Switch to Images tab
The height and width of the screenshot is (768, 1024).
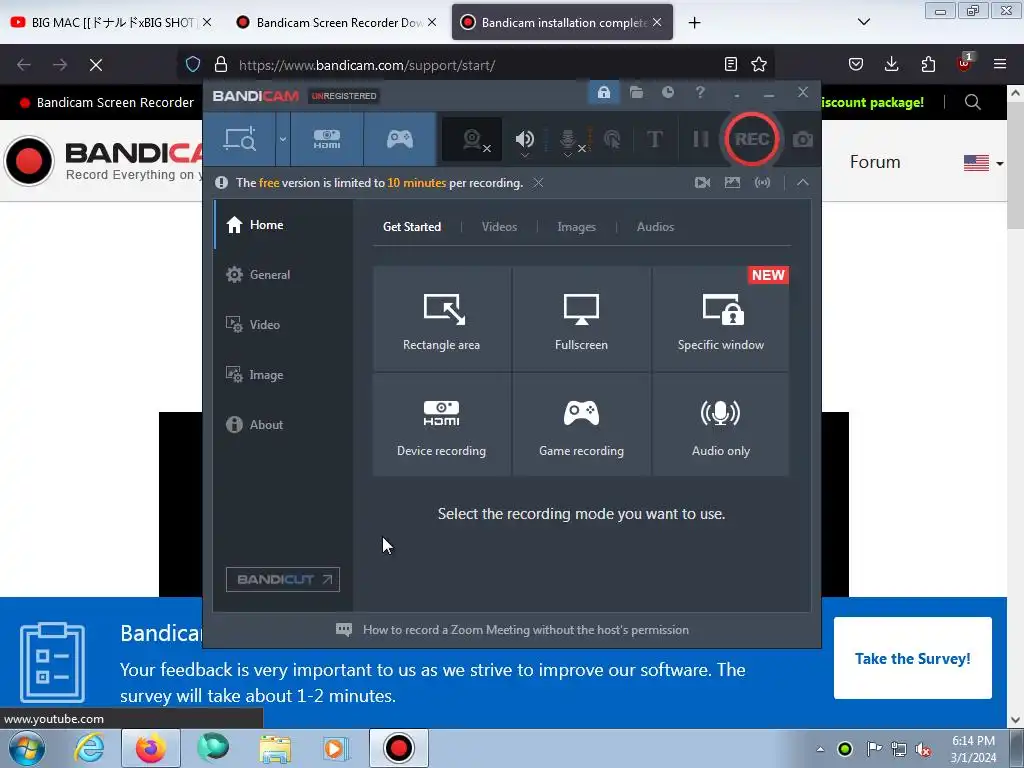[x=576, y=227]
